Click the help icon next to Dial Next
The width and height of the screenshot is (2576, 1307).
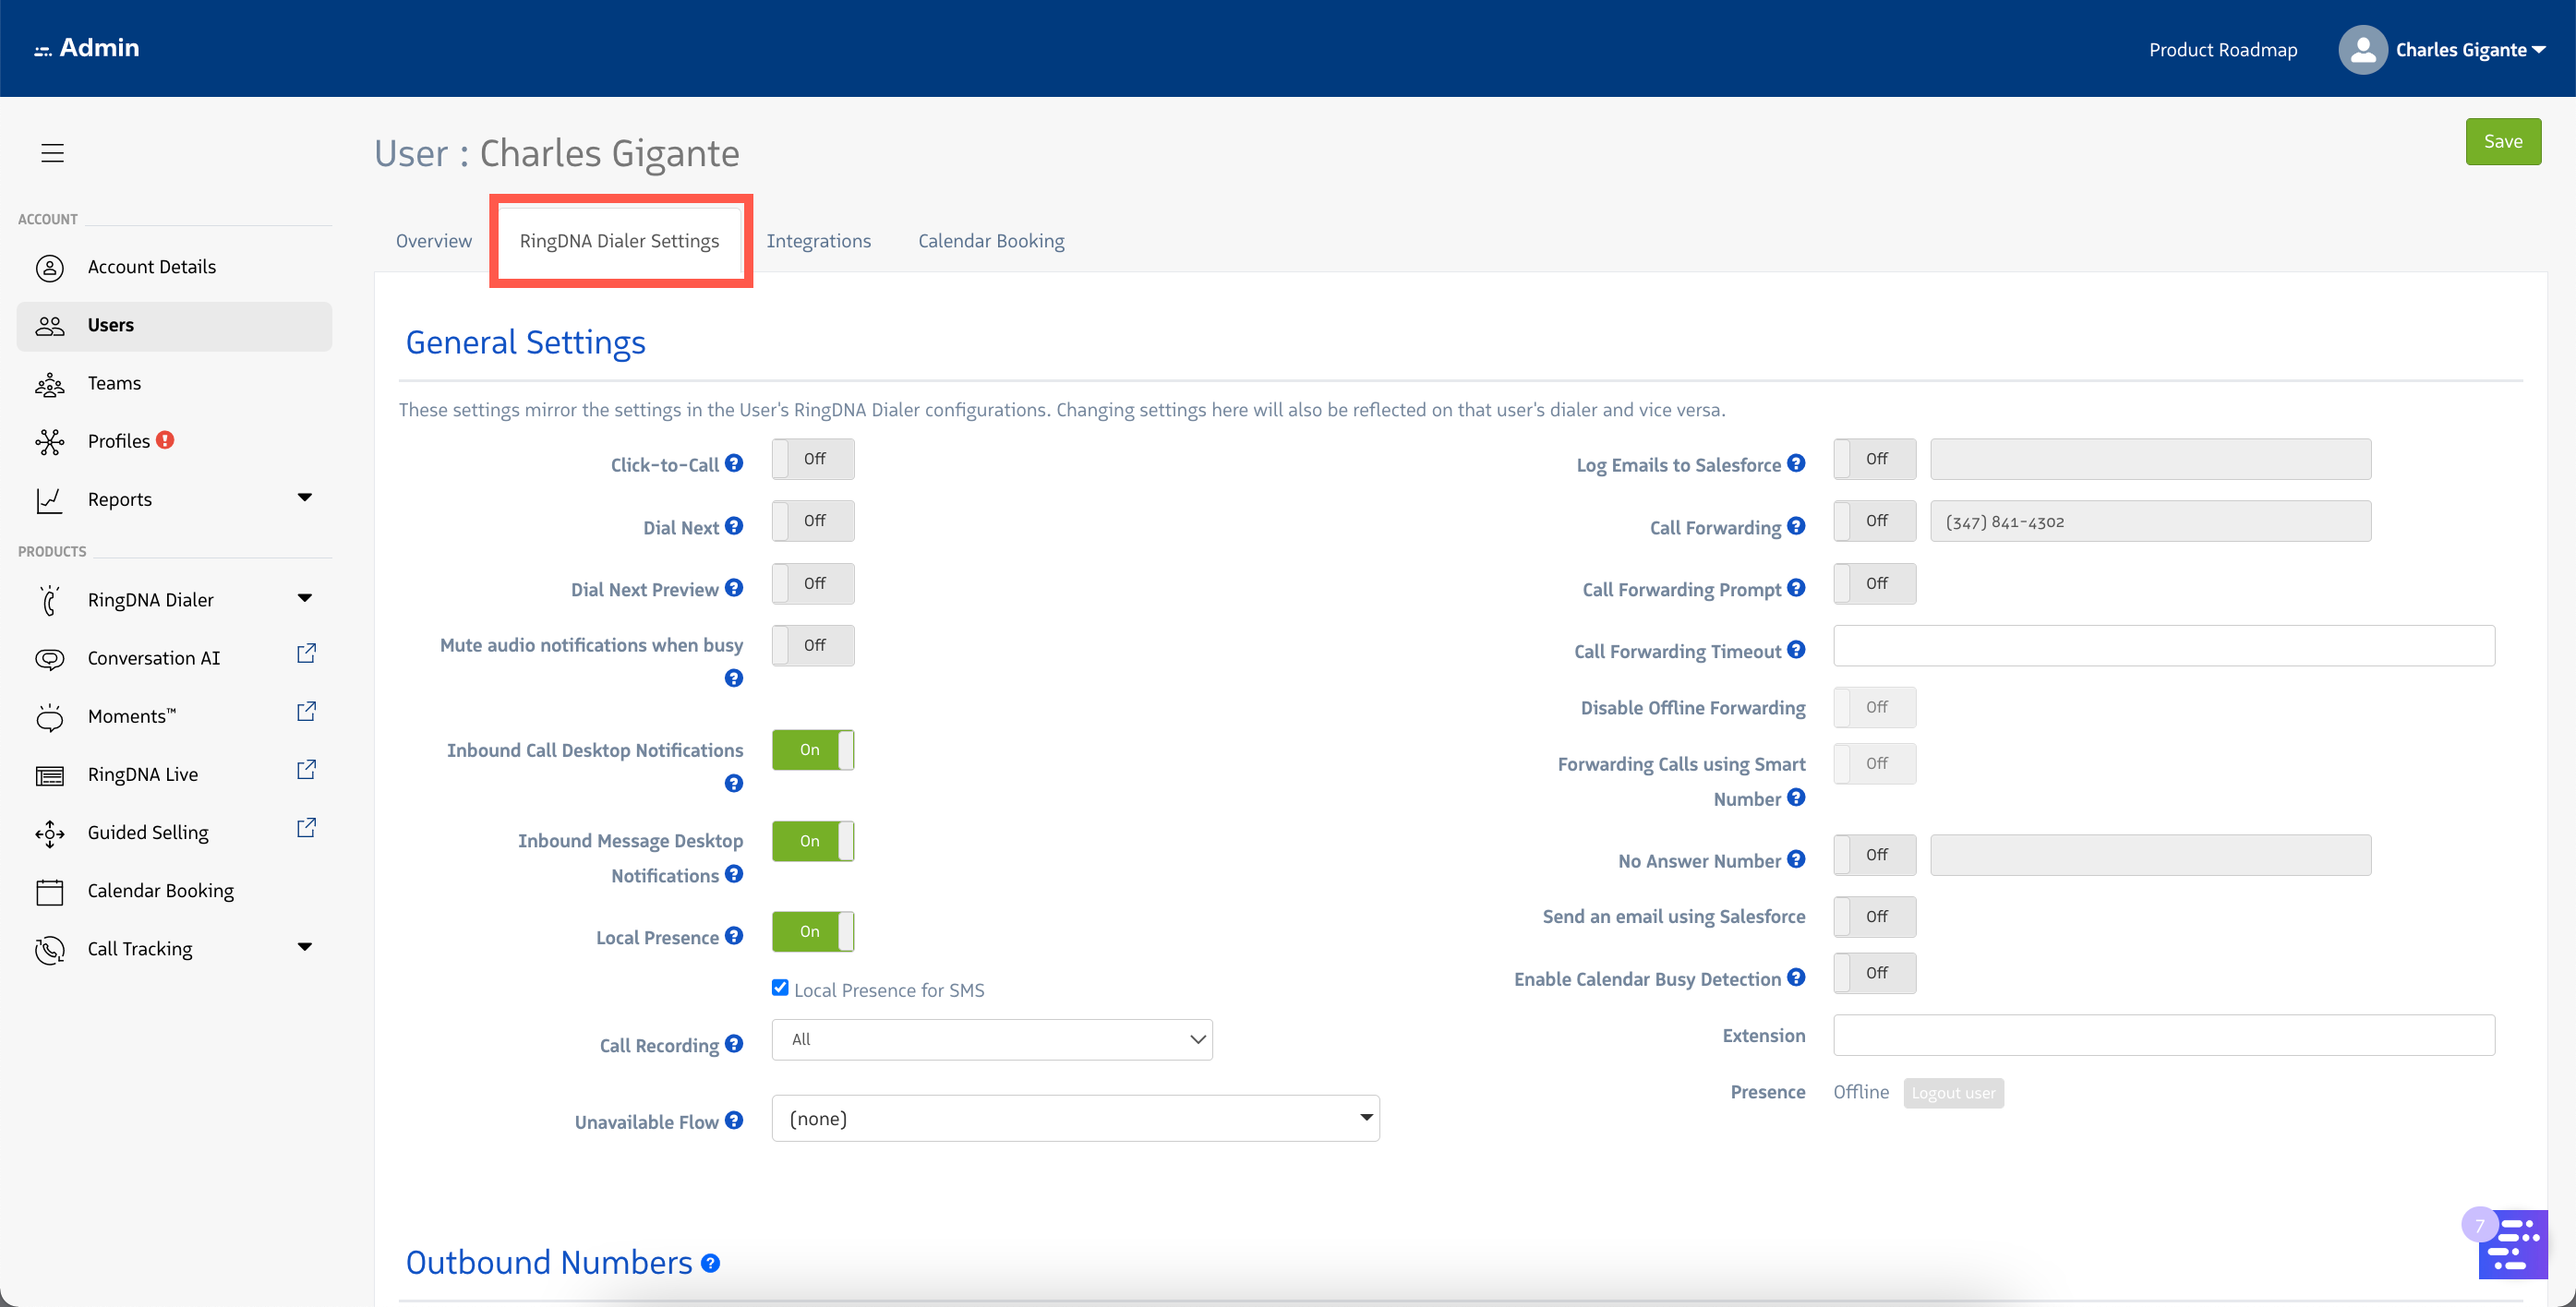(734, 526)
